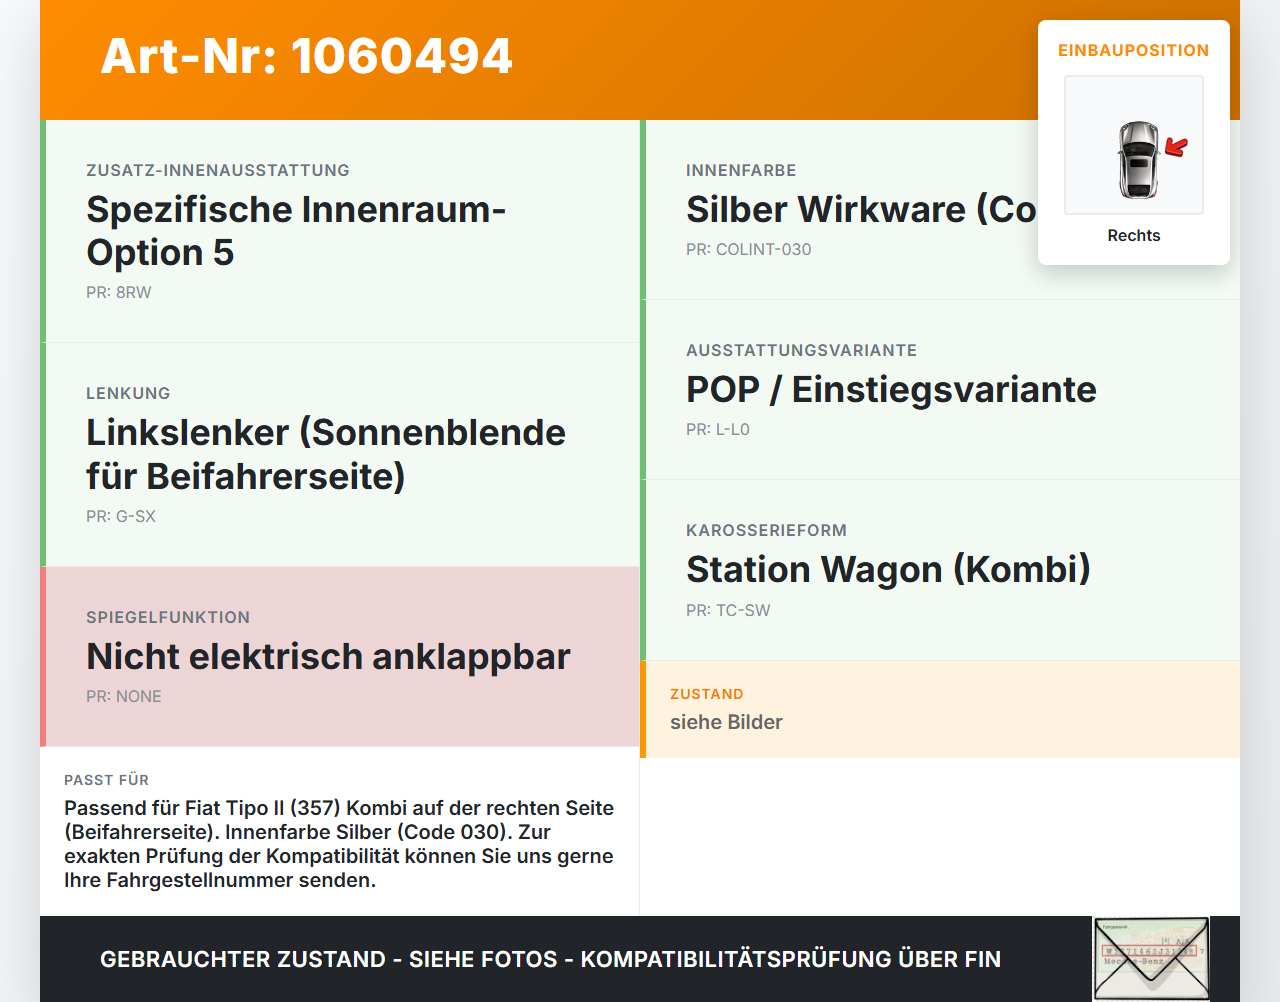Select Linkslenker Sonnenblende für Beifahrerseite text
The width and height of the screenshot is (1280, 1002).
[326, 454]
